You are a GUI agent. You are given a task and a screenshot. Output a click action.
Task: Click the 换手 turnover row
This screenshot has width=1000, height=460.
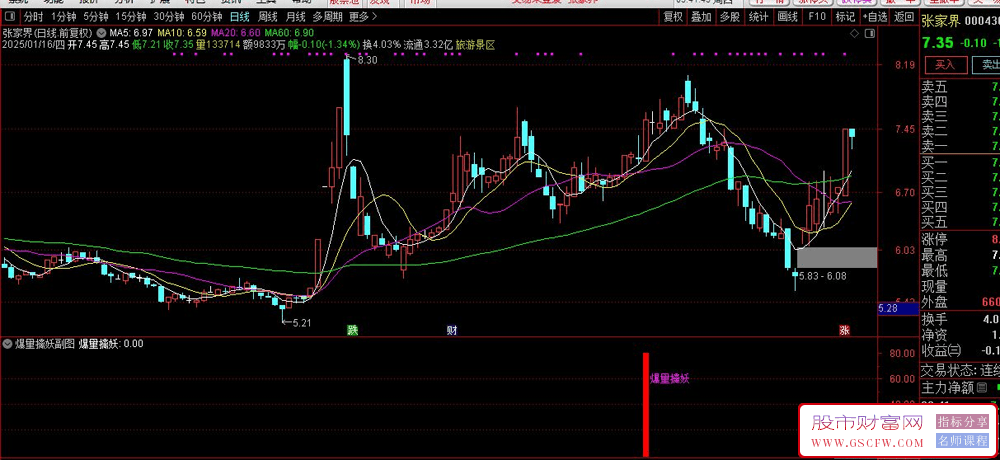tap(960, 319)
